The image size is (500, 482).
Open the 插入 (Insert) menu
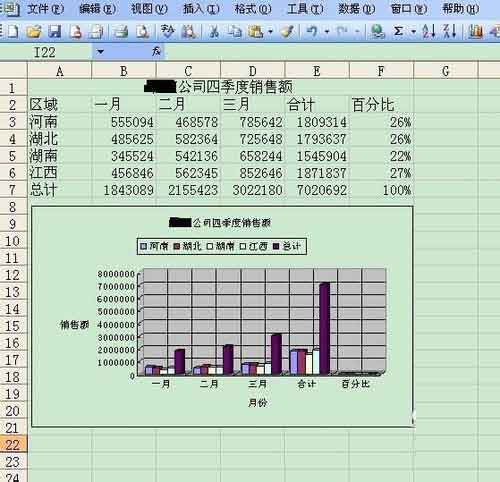pyautogui.click(x=201, y=9)
